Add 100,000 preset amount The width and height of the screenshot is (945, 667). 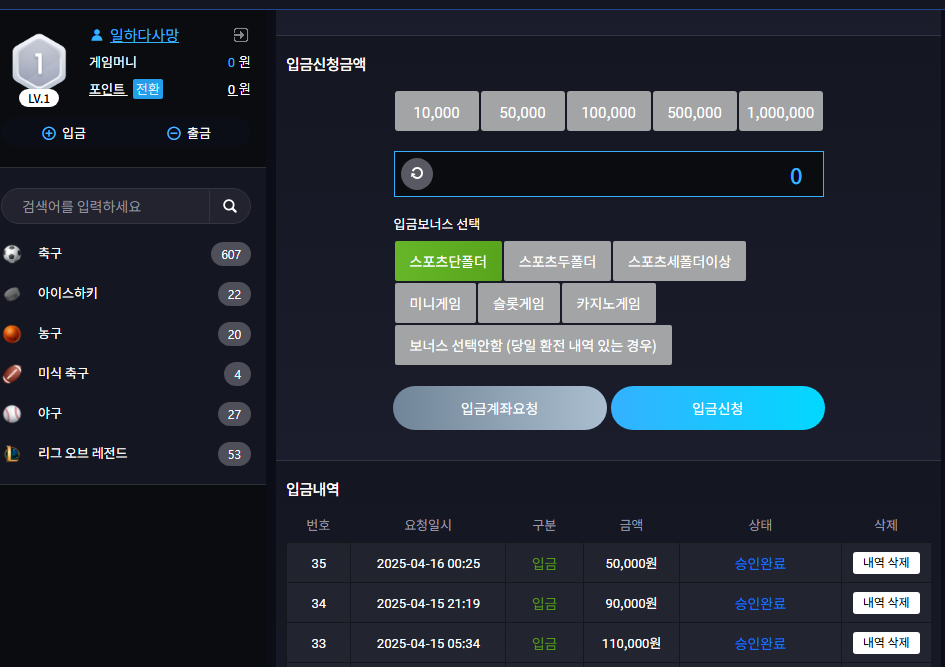608,111
